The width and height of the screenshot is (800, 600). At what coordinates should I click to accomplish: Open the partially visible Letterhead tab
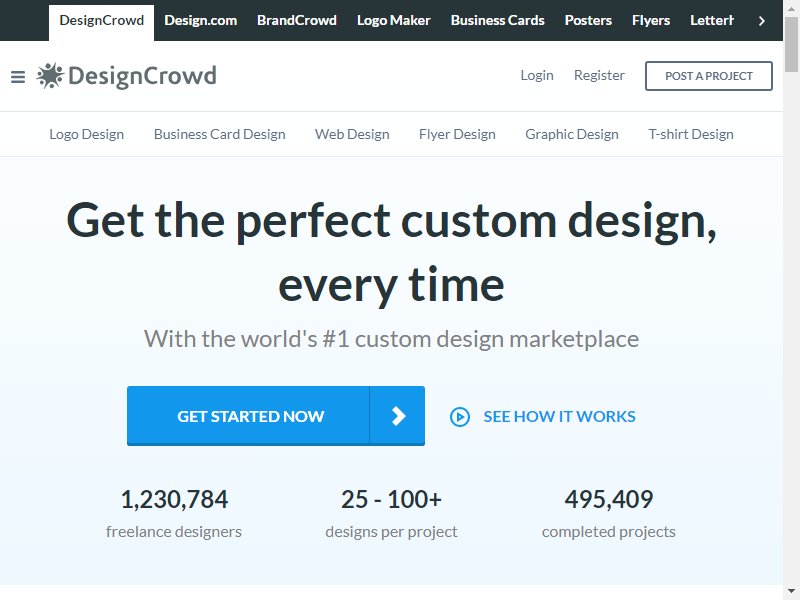tap(712, 21)
